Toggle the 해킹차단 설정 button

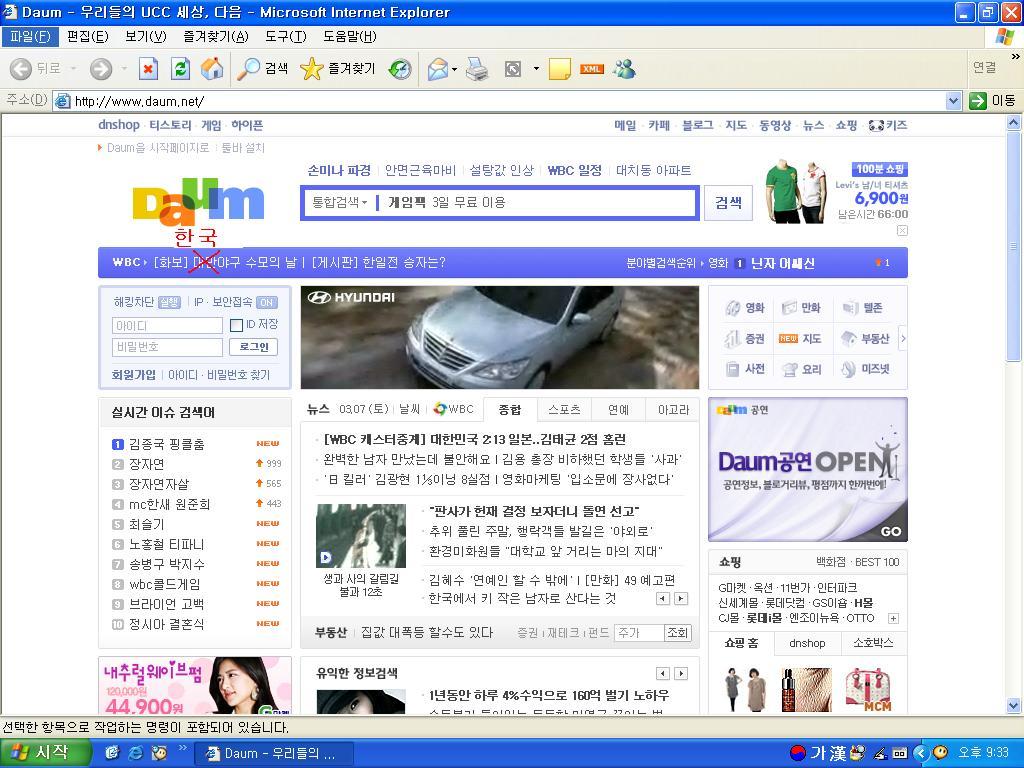click(169, 302)
